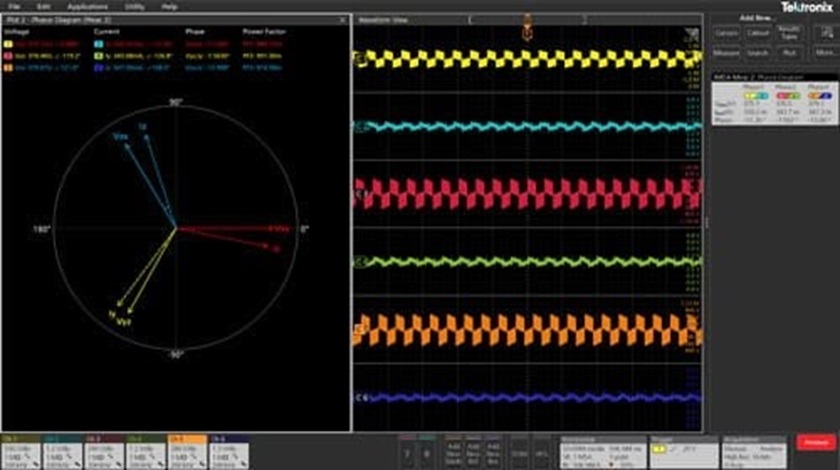The height and width of the screenshot is (470, 840).
Task: Open the Ch 2 channel badge
Action: (63, 453)
